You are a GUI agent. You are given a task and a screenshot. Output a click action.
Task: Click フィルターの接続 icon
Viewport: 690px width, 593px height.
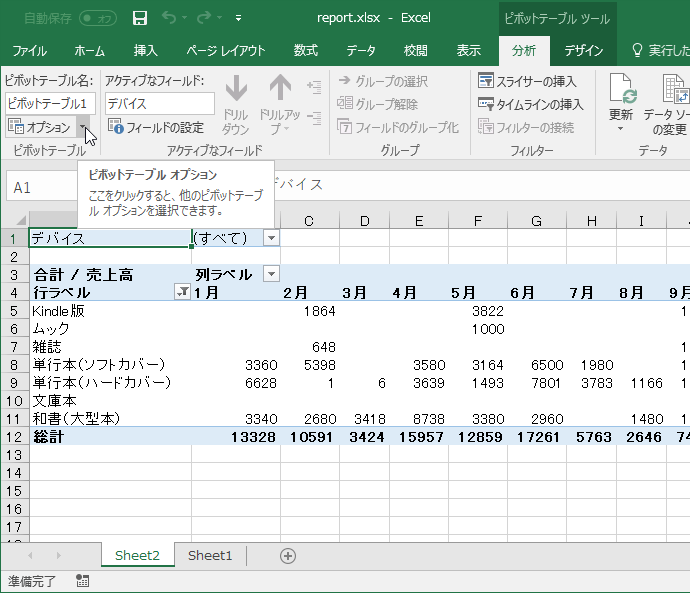point(486,127)
